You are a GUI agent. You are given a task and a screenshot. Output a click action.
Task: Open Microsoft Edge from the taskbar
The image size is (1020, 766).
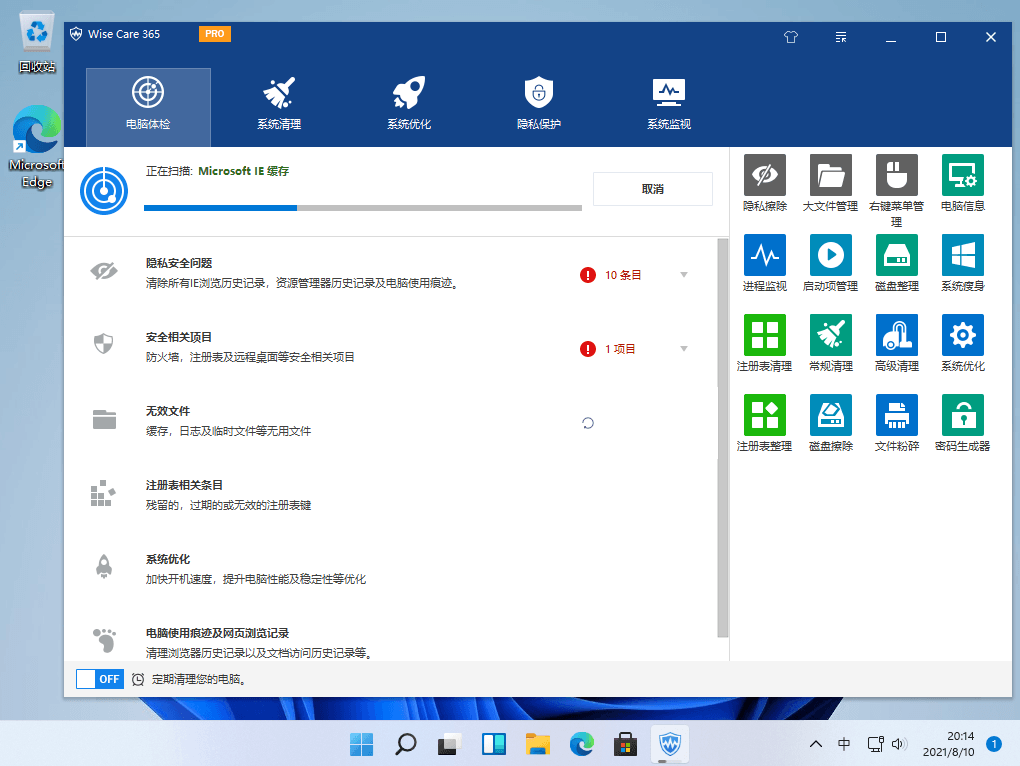[x=581, y=744]
